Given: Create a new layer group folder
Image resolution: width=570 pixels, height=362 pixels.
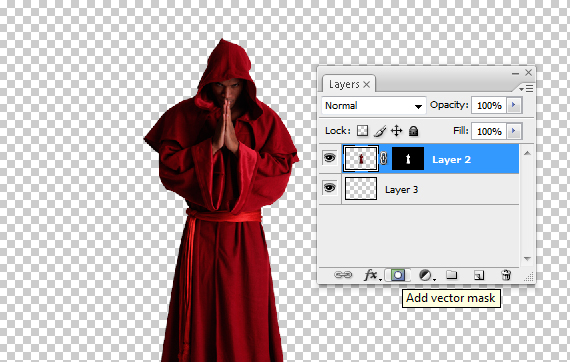Looking at the screenshot, I should (451, 275).
